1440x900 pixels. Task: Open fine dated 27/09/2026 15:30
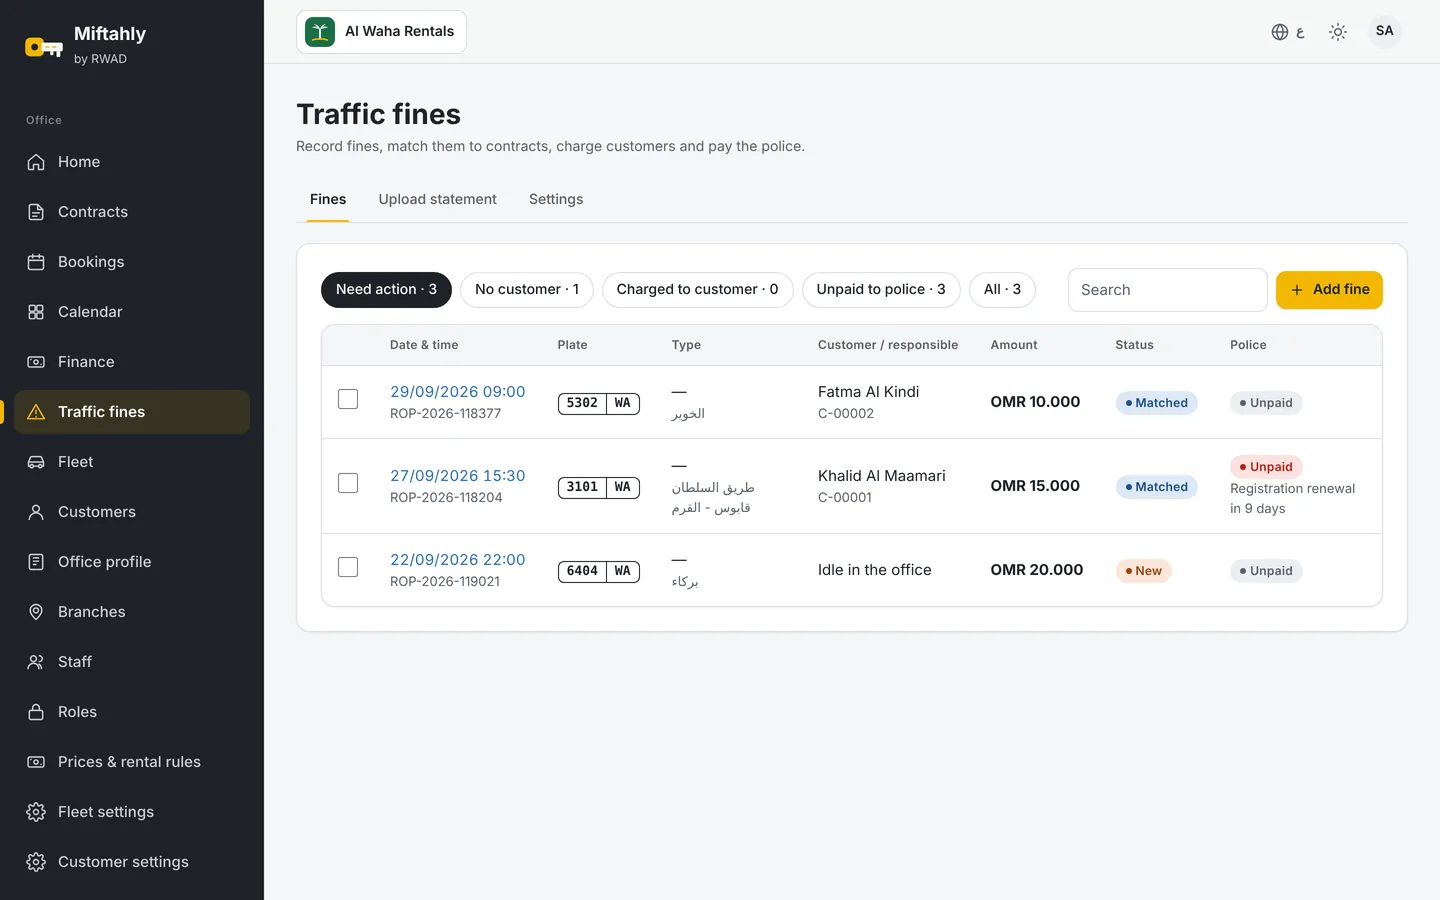pos(458,476)
